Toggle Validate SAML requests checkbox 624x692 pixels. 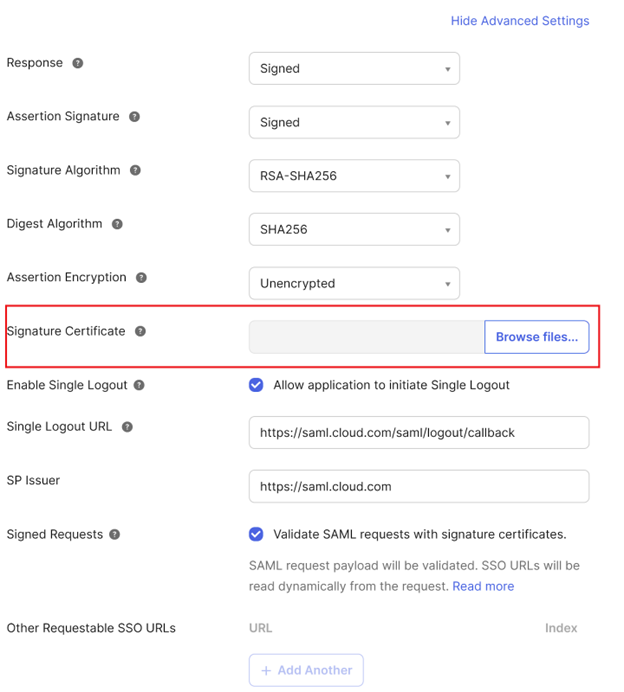[256, 534]
